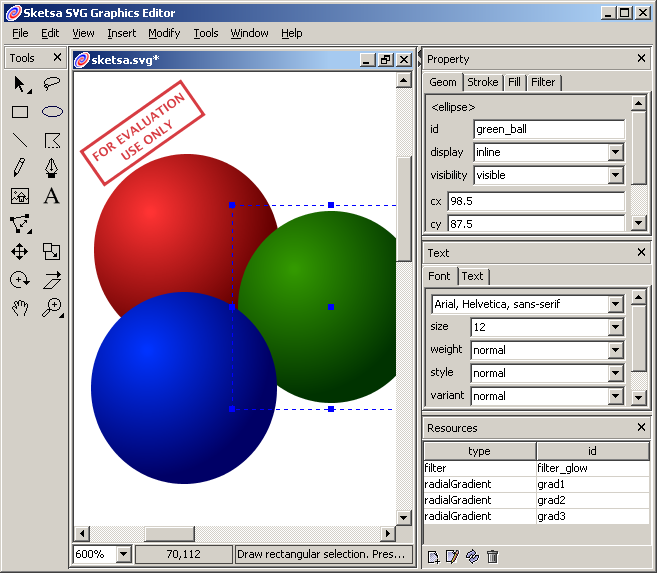657x573 pixels.
Task: Activate the Move tool with four arrows
Action: coord(19,252)
